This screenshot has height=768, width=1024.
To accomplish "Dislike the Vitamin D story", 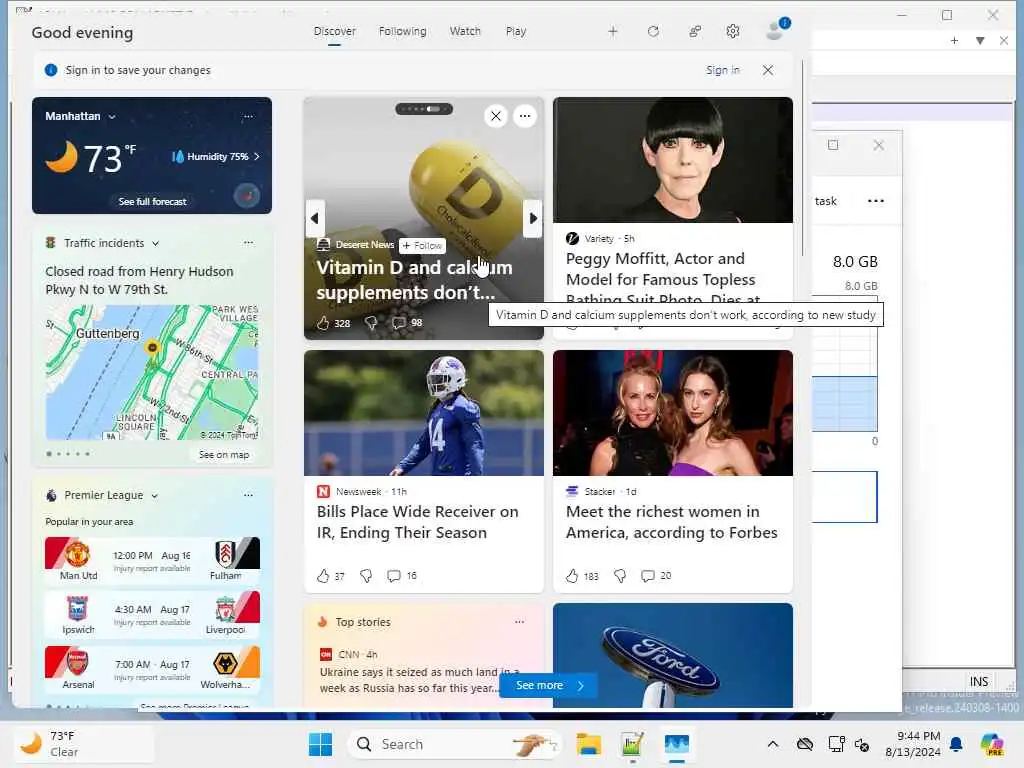I will (371, 323).
